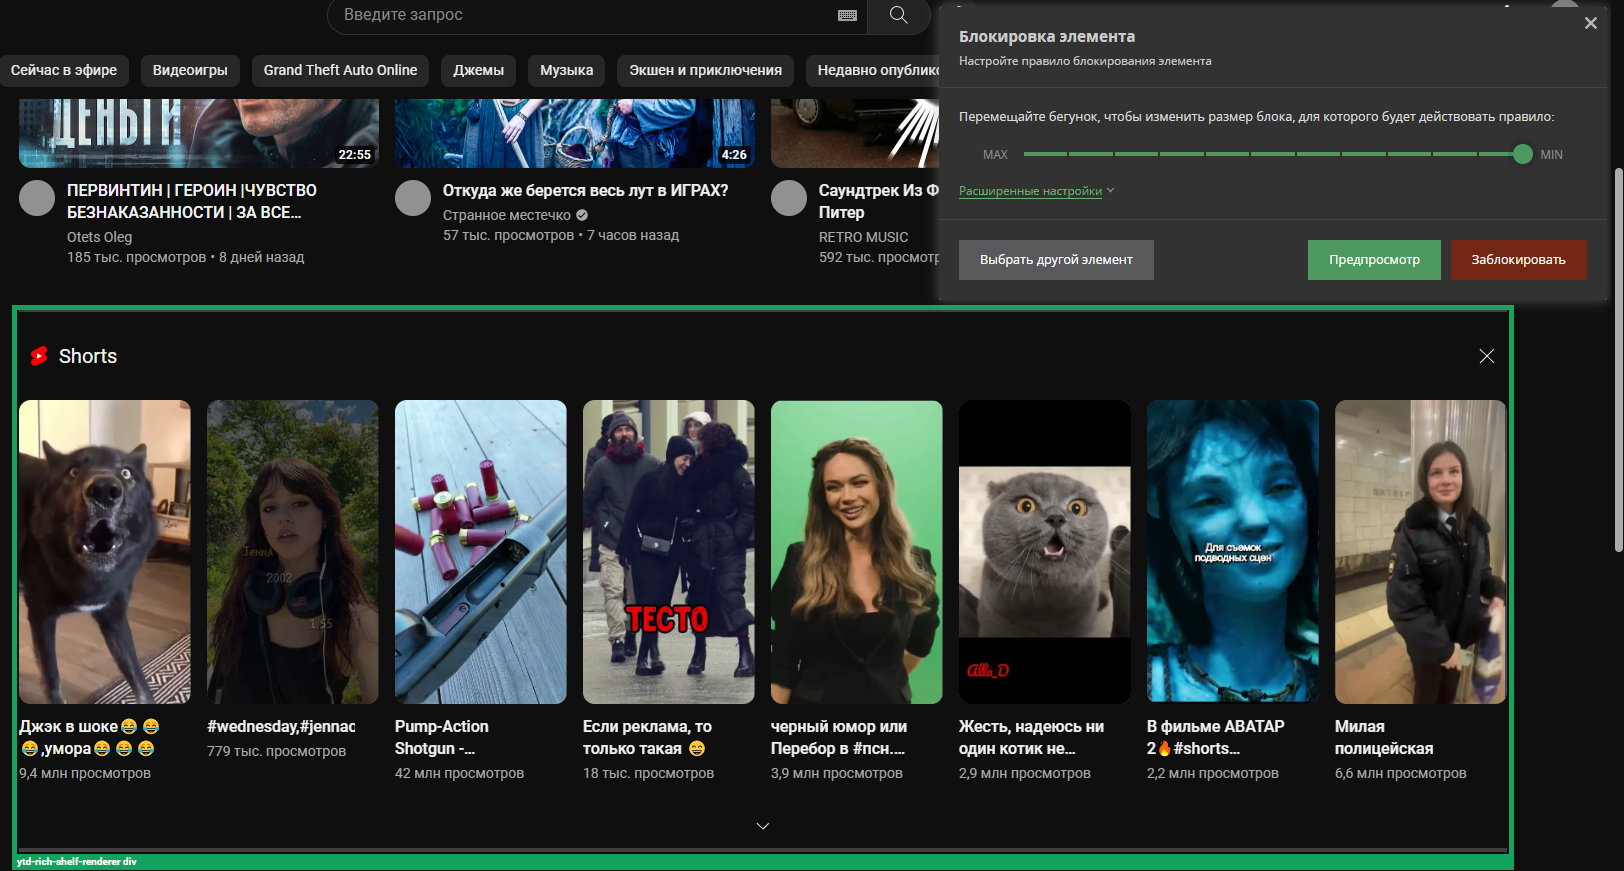Open RETRO MUSIC channel avatar

click(x=789, y=198)
